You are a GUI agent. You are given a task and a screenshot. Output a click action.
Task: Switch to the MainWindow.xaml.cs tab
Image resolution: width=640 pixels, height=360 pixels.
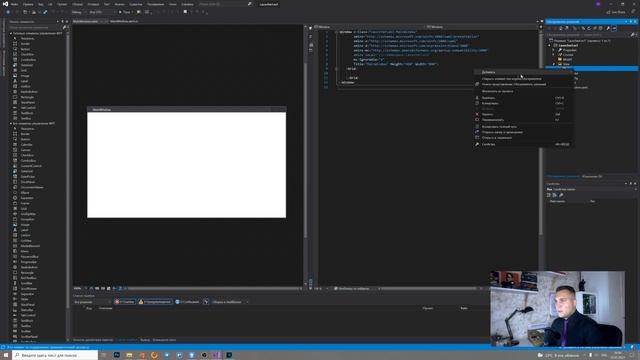tap(124, 21)
